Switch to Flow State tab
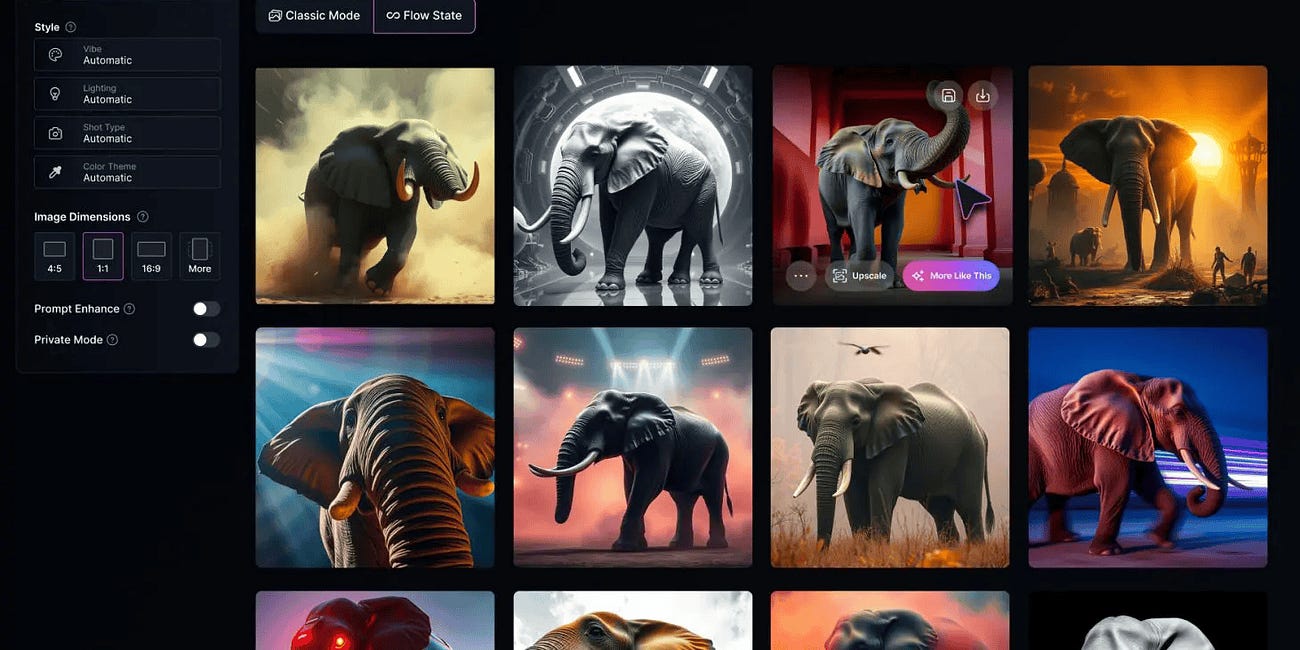 (x=424, y=15)
